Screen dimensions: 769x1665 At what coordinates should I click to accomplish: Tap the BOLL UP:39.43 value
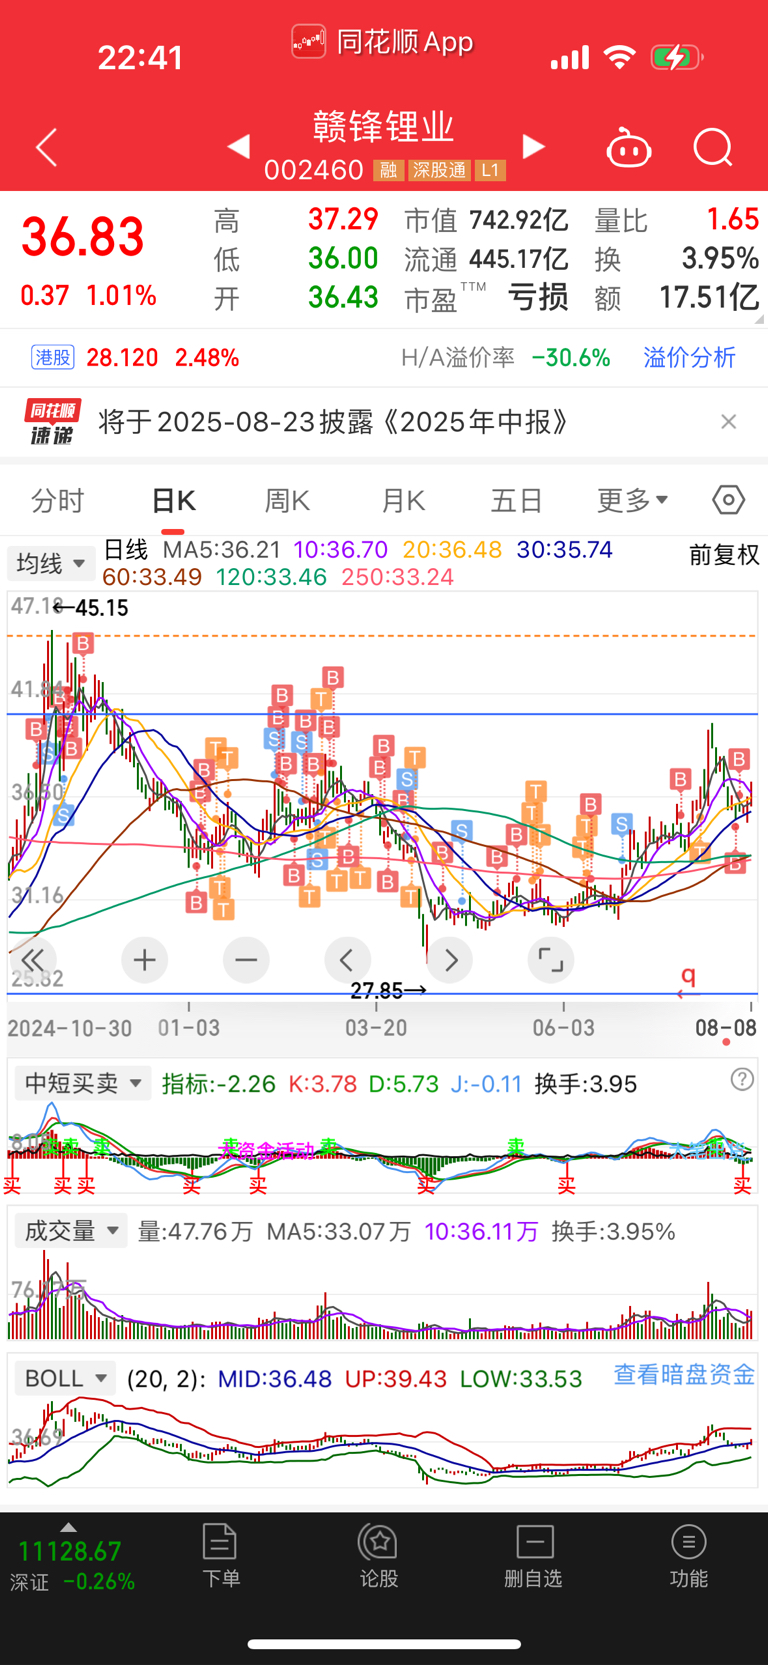(396, 1379)
